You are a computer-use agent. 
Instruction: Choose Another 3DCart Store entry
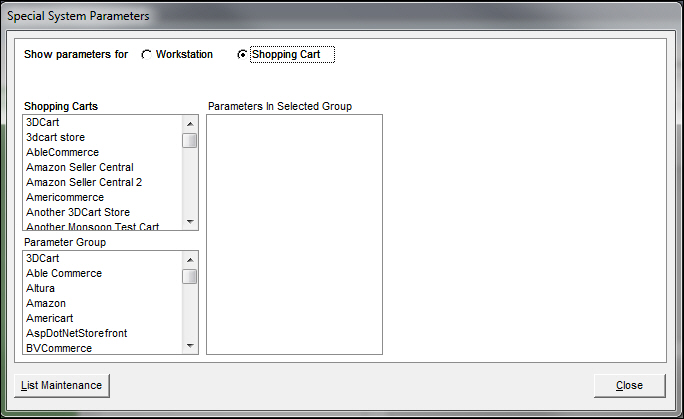click(103, 212)
